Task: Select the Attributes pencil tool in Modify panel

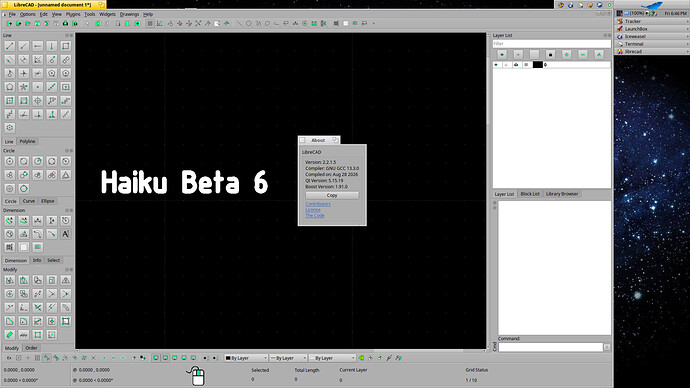Action: click(10, 335)
